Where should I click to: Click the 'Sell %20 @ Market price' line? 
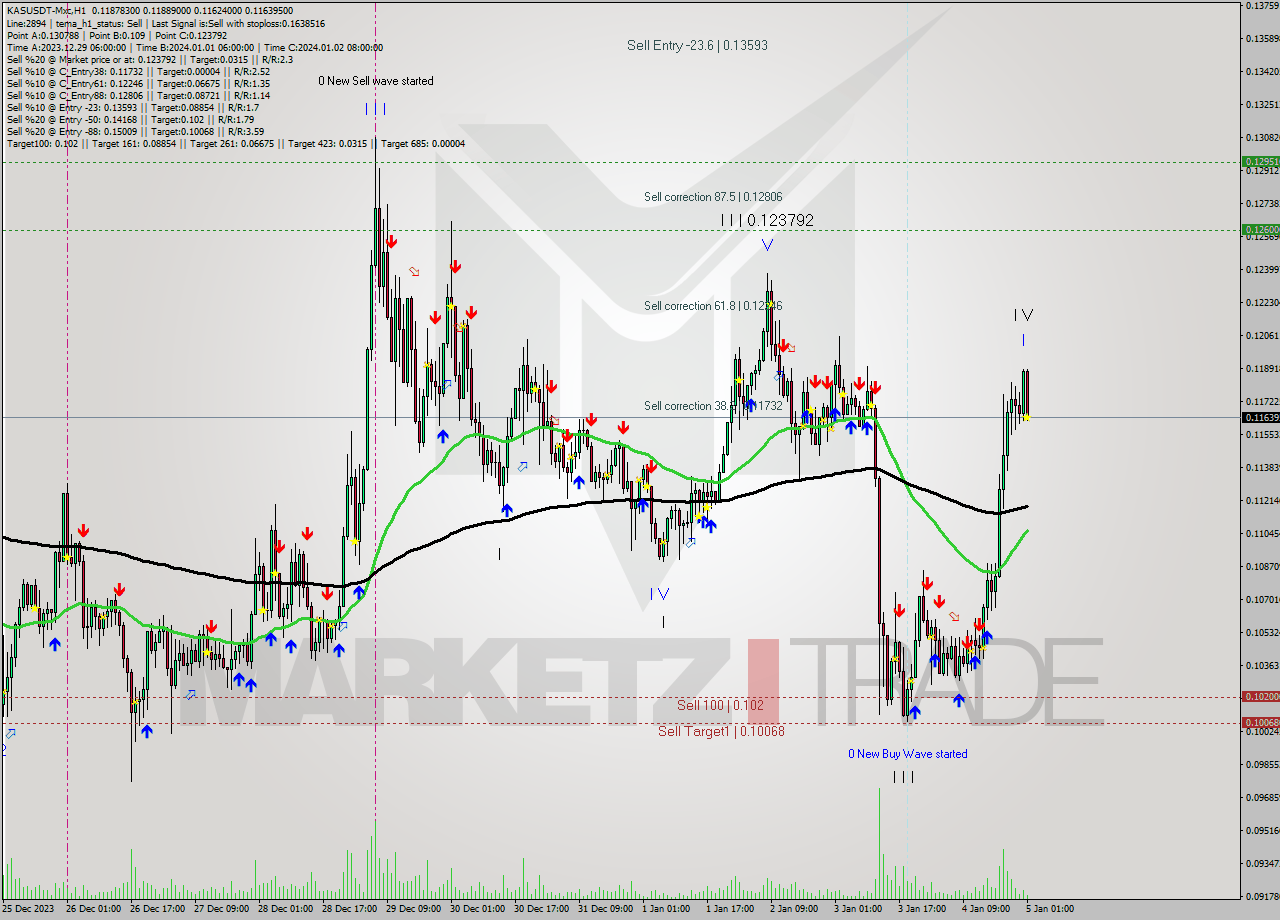point(148,59)
